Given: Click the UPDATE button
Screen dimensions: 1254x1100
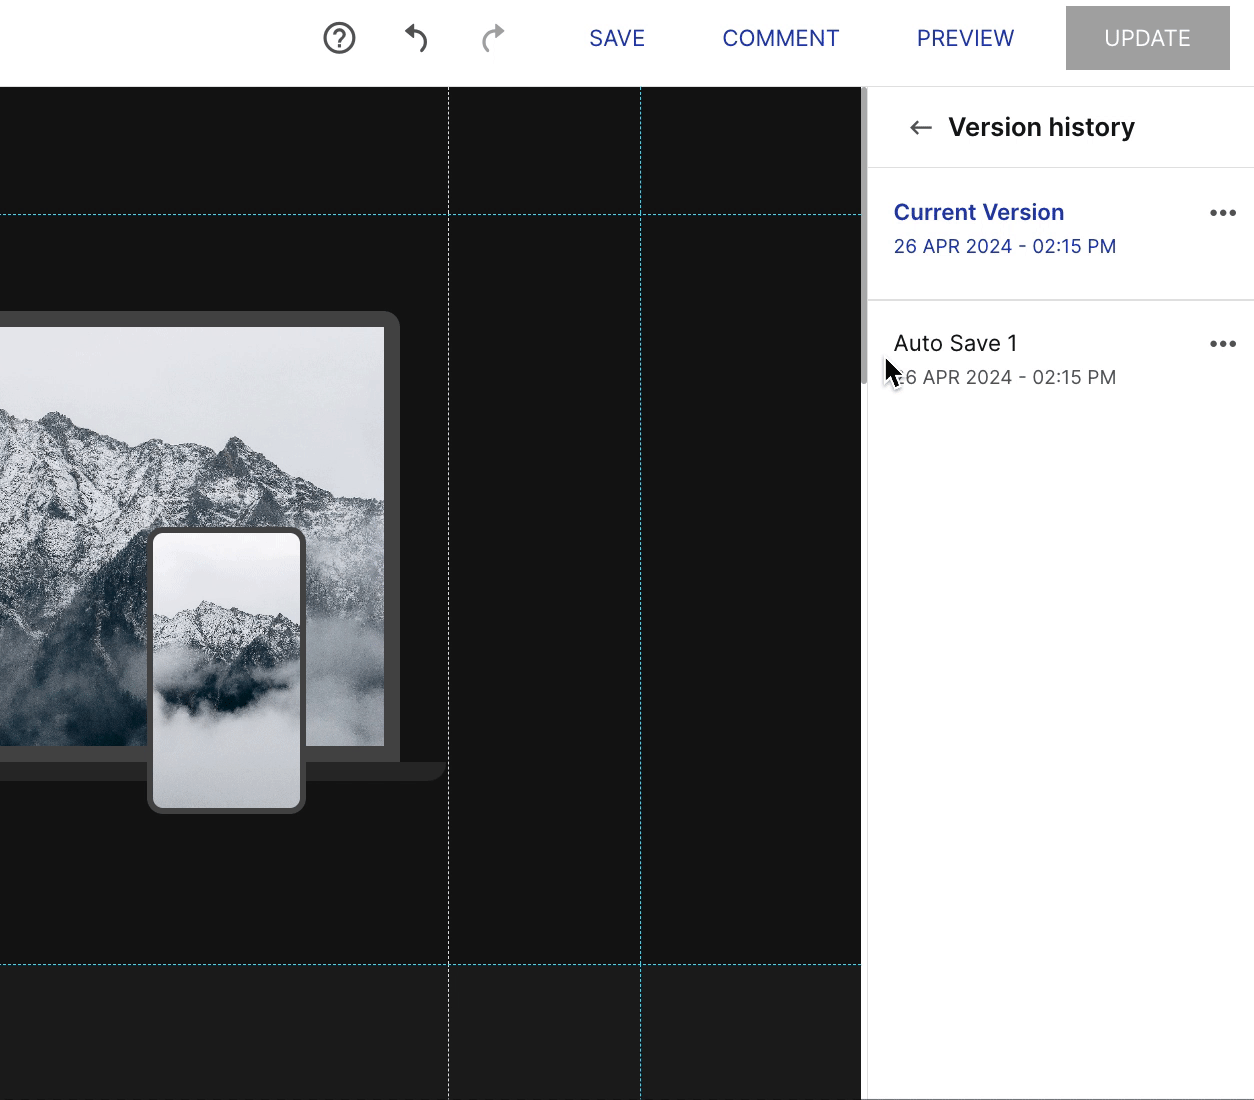Looking at the screenshot, I should tap(1147, 37).
